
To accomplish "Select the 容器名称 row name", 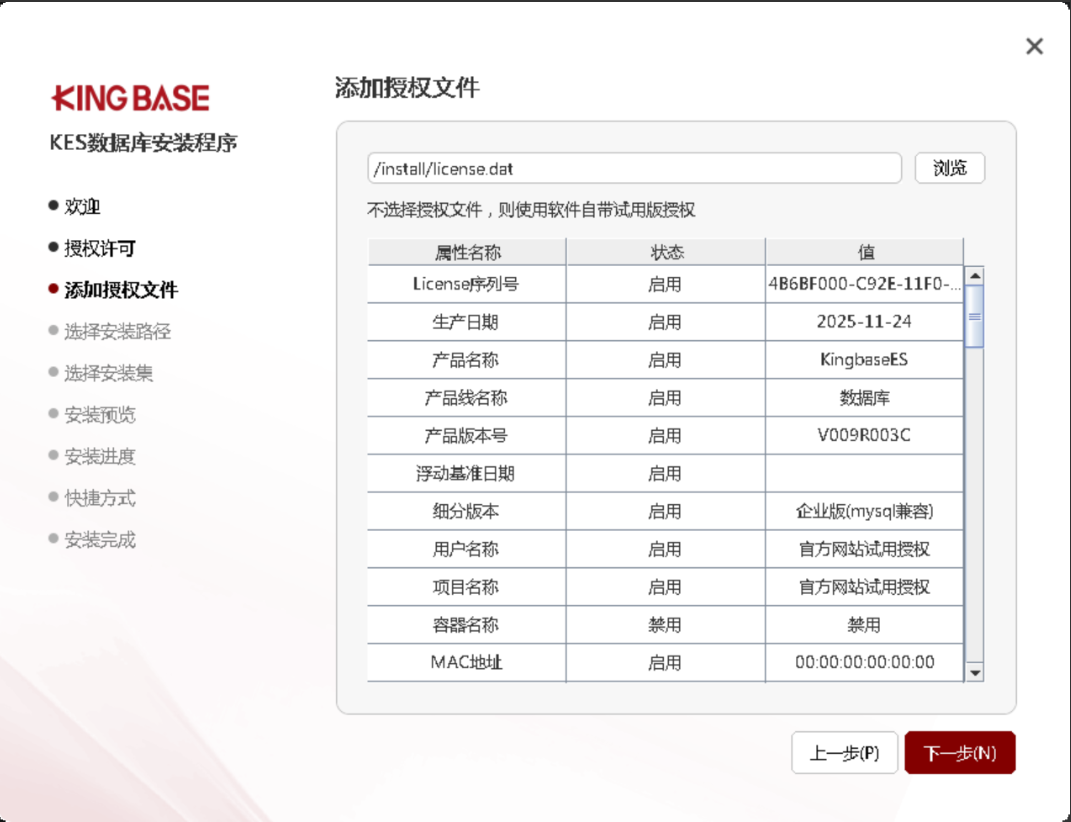I will [x=466, y=625].
